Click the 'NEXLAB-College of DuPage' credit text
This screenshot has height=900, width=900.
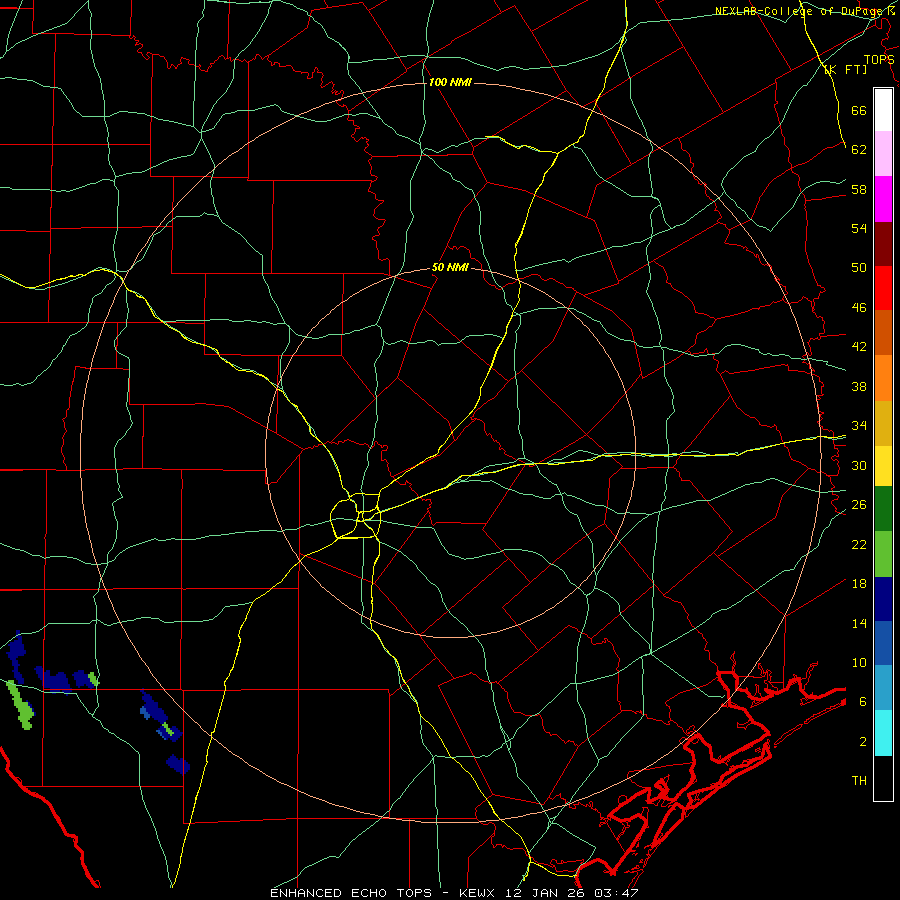pyautogui.click(x=800, y=11)
